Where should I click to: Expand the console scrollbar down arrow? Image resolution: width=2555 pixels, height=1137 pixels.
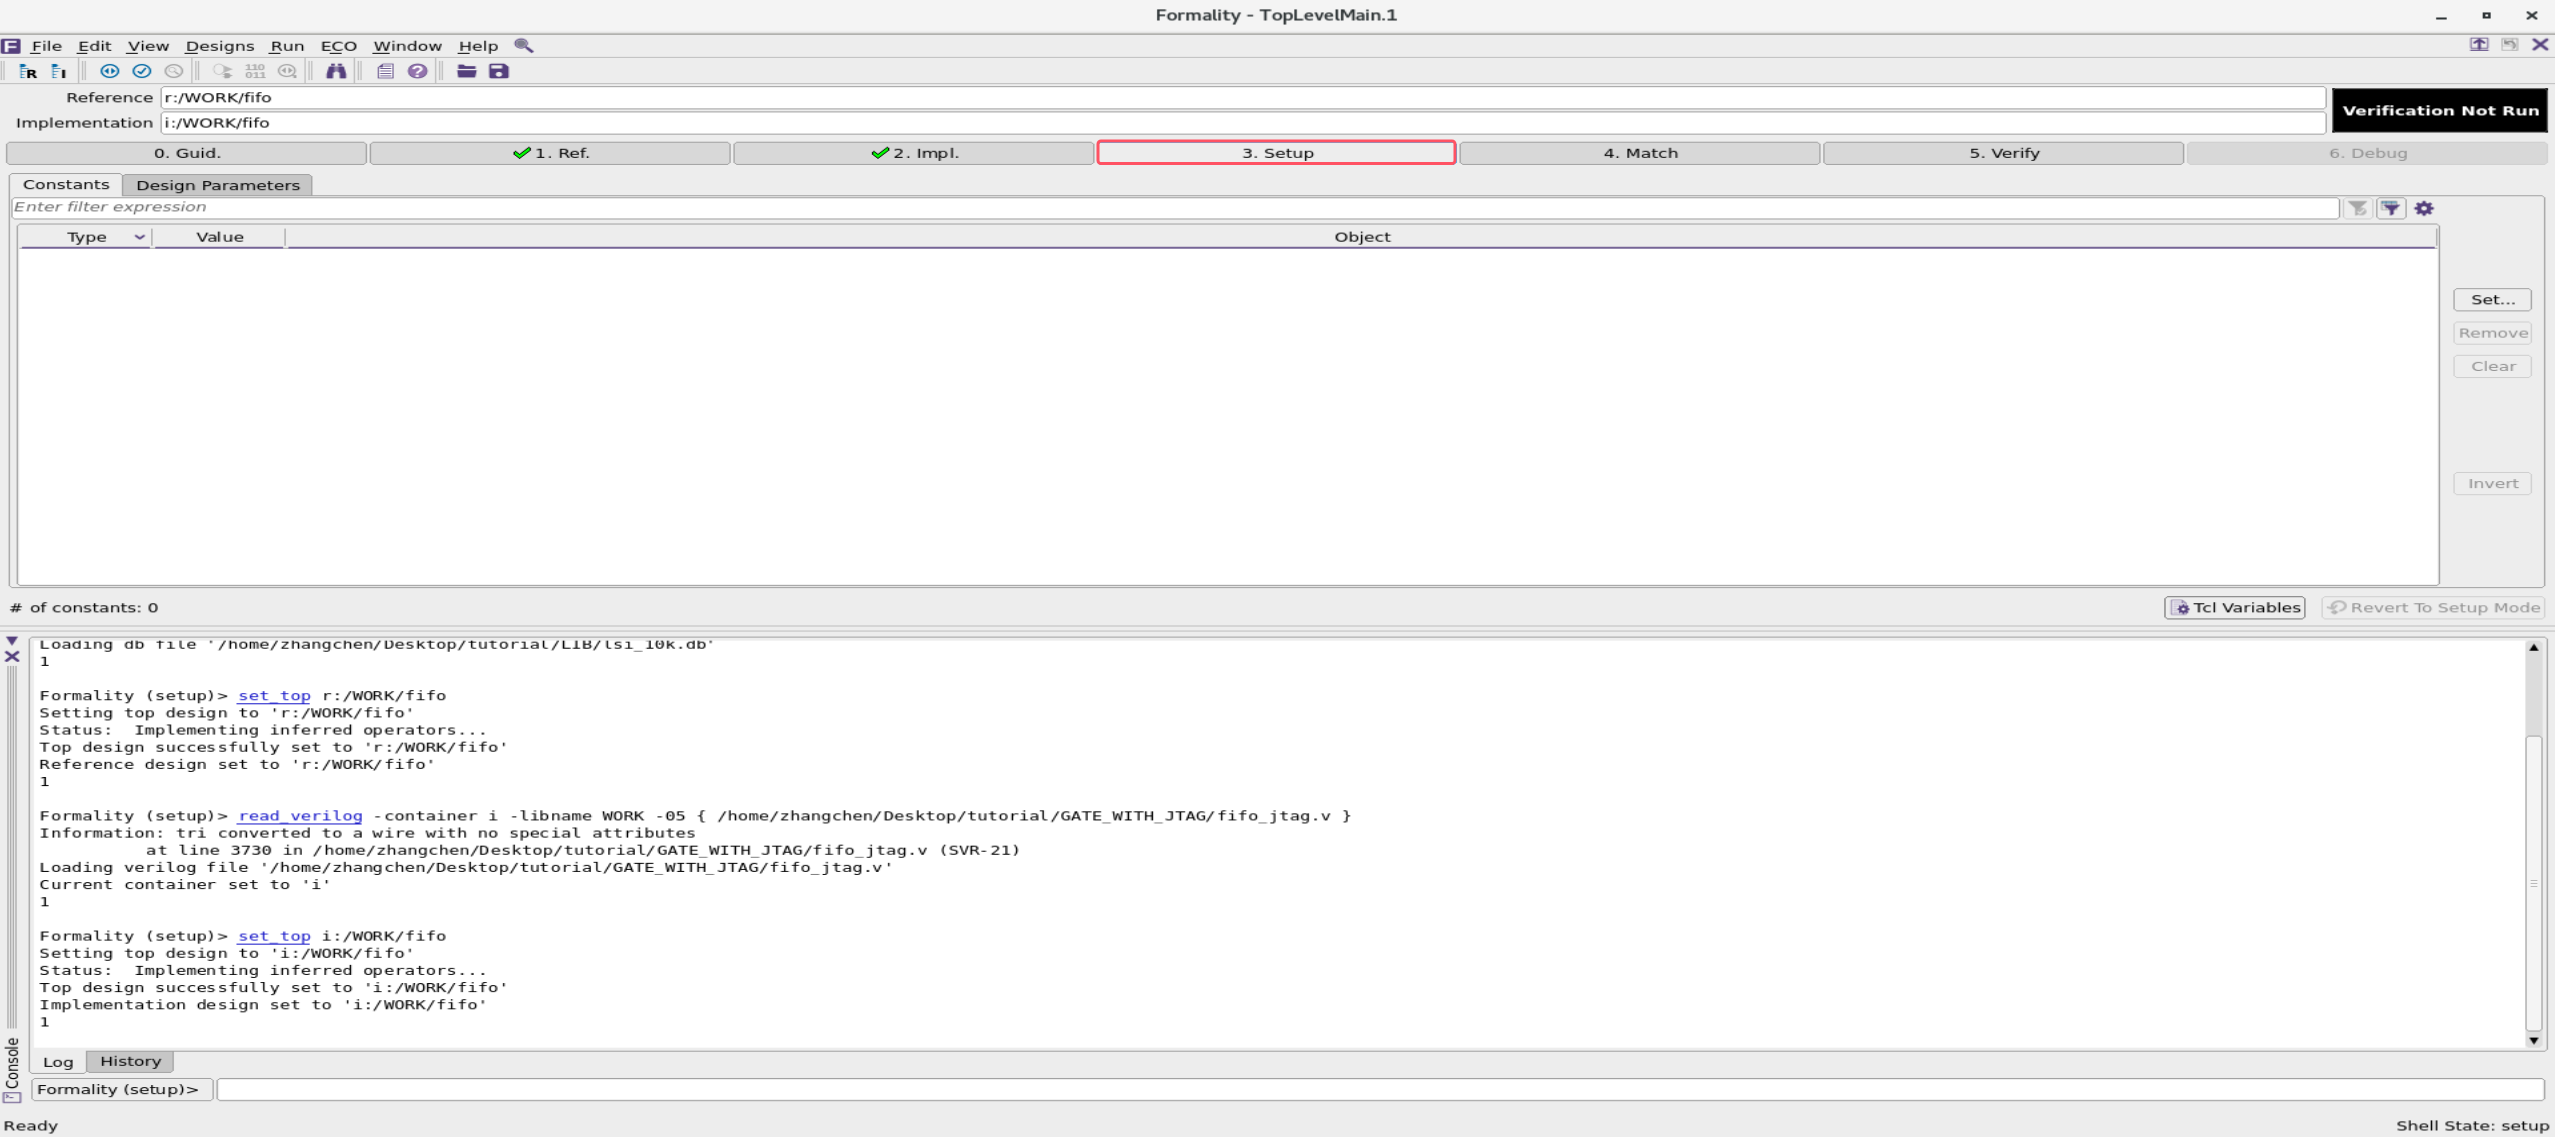[2533, 1040]
